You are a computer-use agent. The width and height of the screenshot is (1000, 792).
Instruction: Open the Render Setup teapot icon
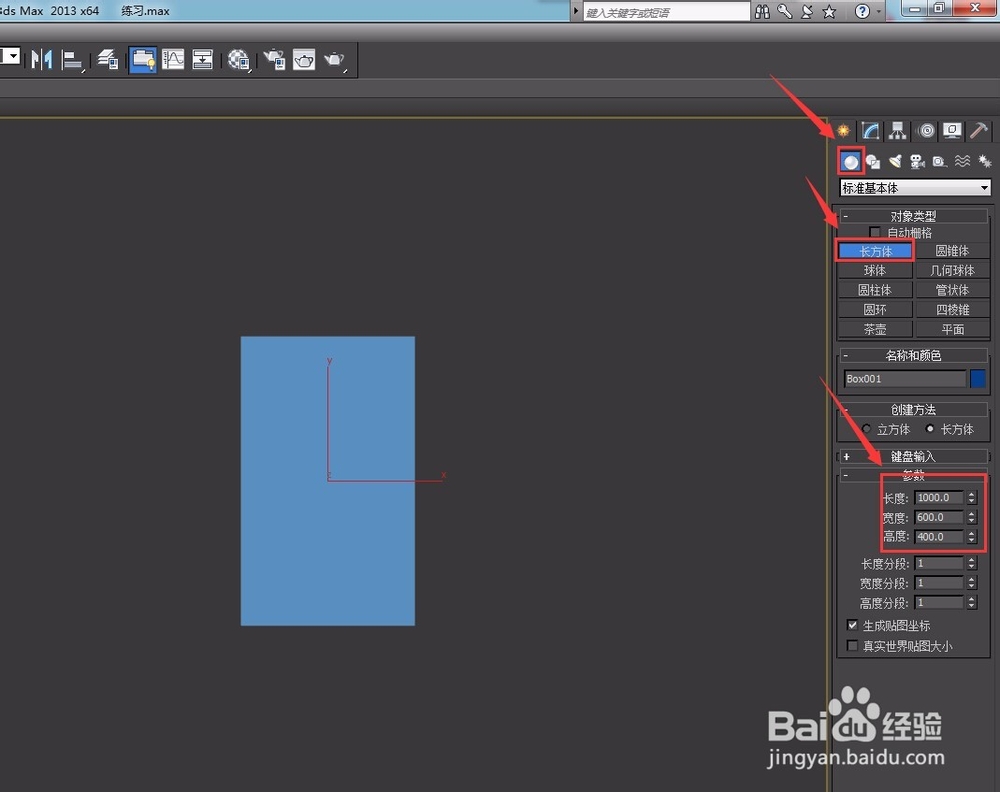tap(274, 60)
